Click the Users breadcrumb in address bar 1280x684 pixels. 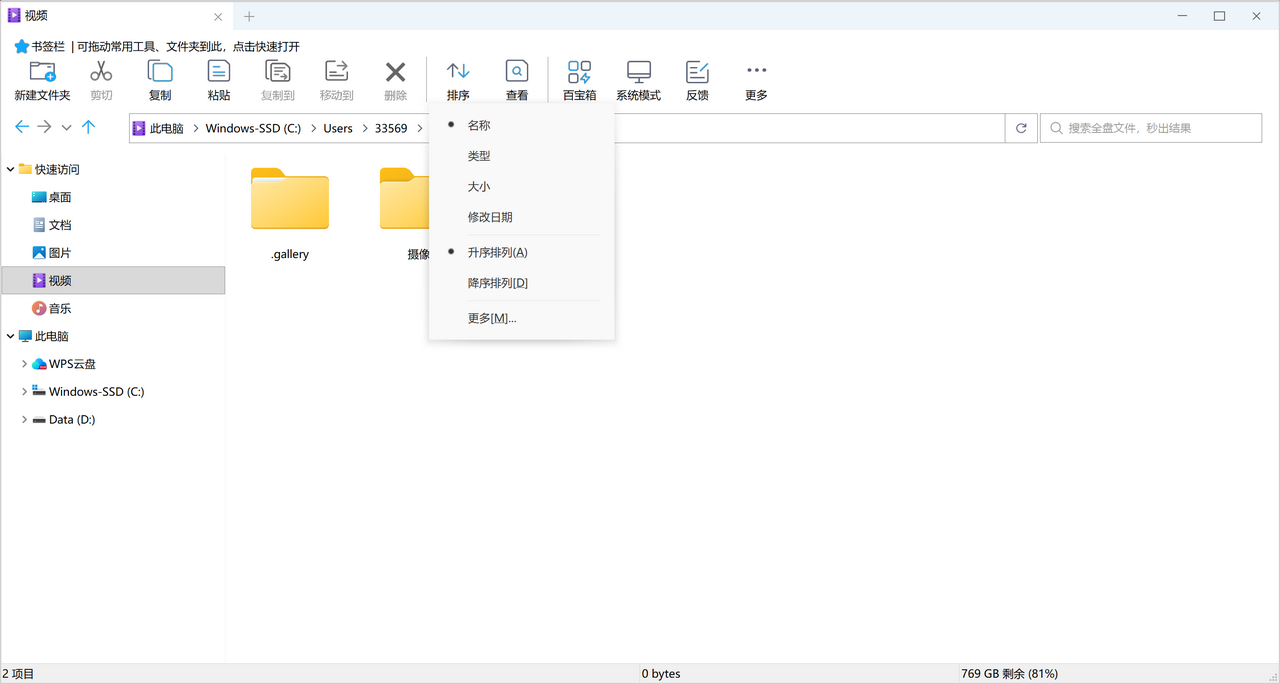coord(338,128)
